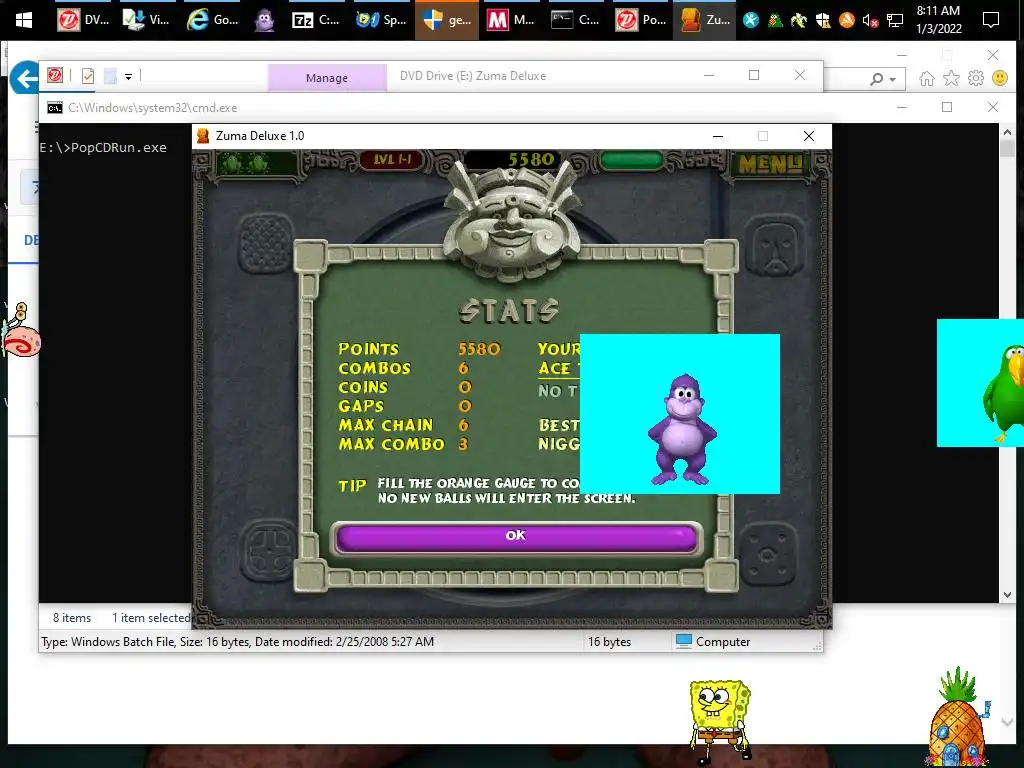Click the Zuma Deluxe 1.0 title icon
This screenshot has width=1024, height=768.
(203, 136)
